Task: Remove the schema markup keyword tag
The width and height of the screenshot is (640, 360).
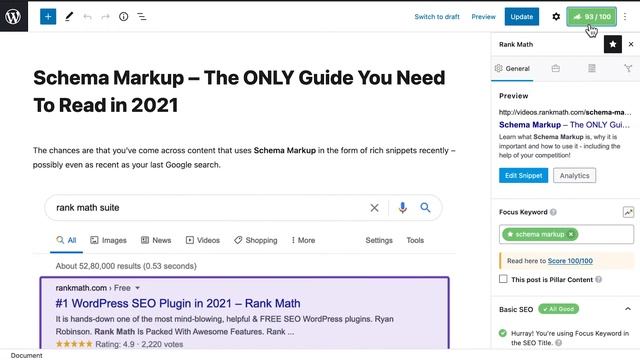Action: point(571,234)
